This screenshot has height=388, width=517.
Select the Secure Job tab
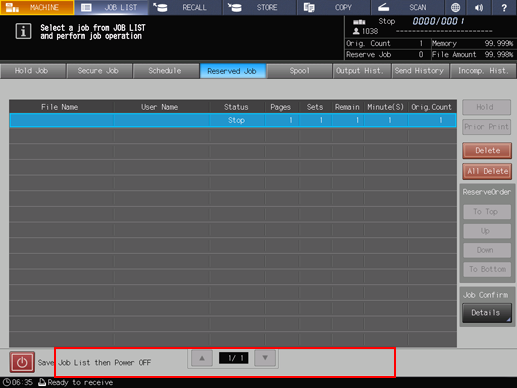click(x=99, y=71)
